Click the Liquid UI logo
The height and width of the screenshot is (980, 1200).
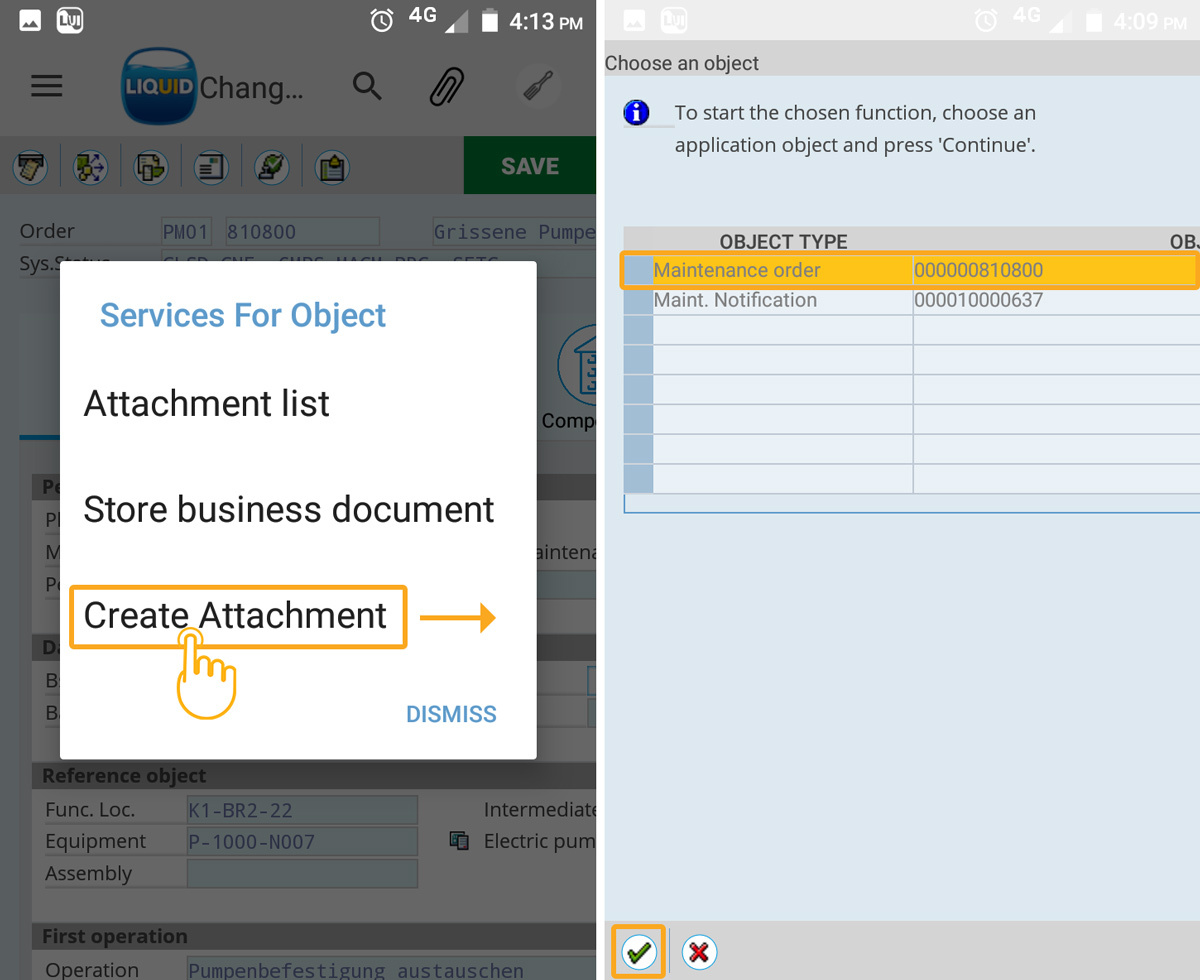[x=158, y=87]
